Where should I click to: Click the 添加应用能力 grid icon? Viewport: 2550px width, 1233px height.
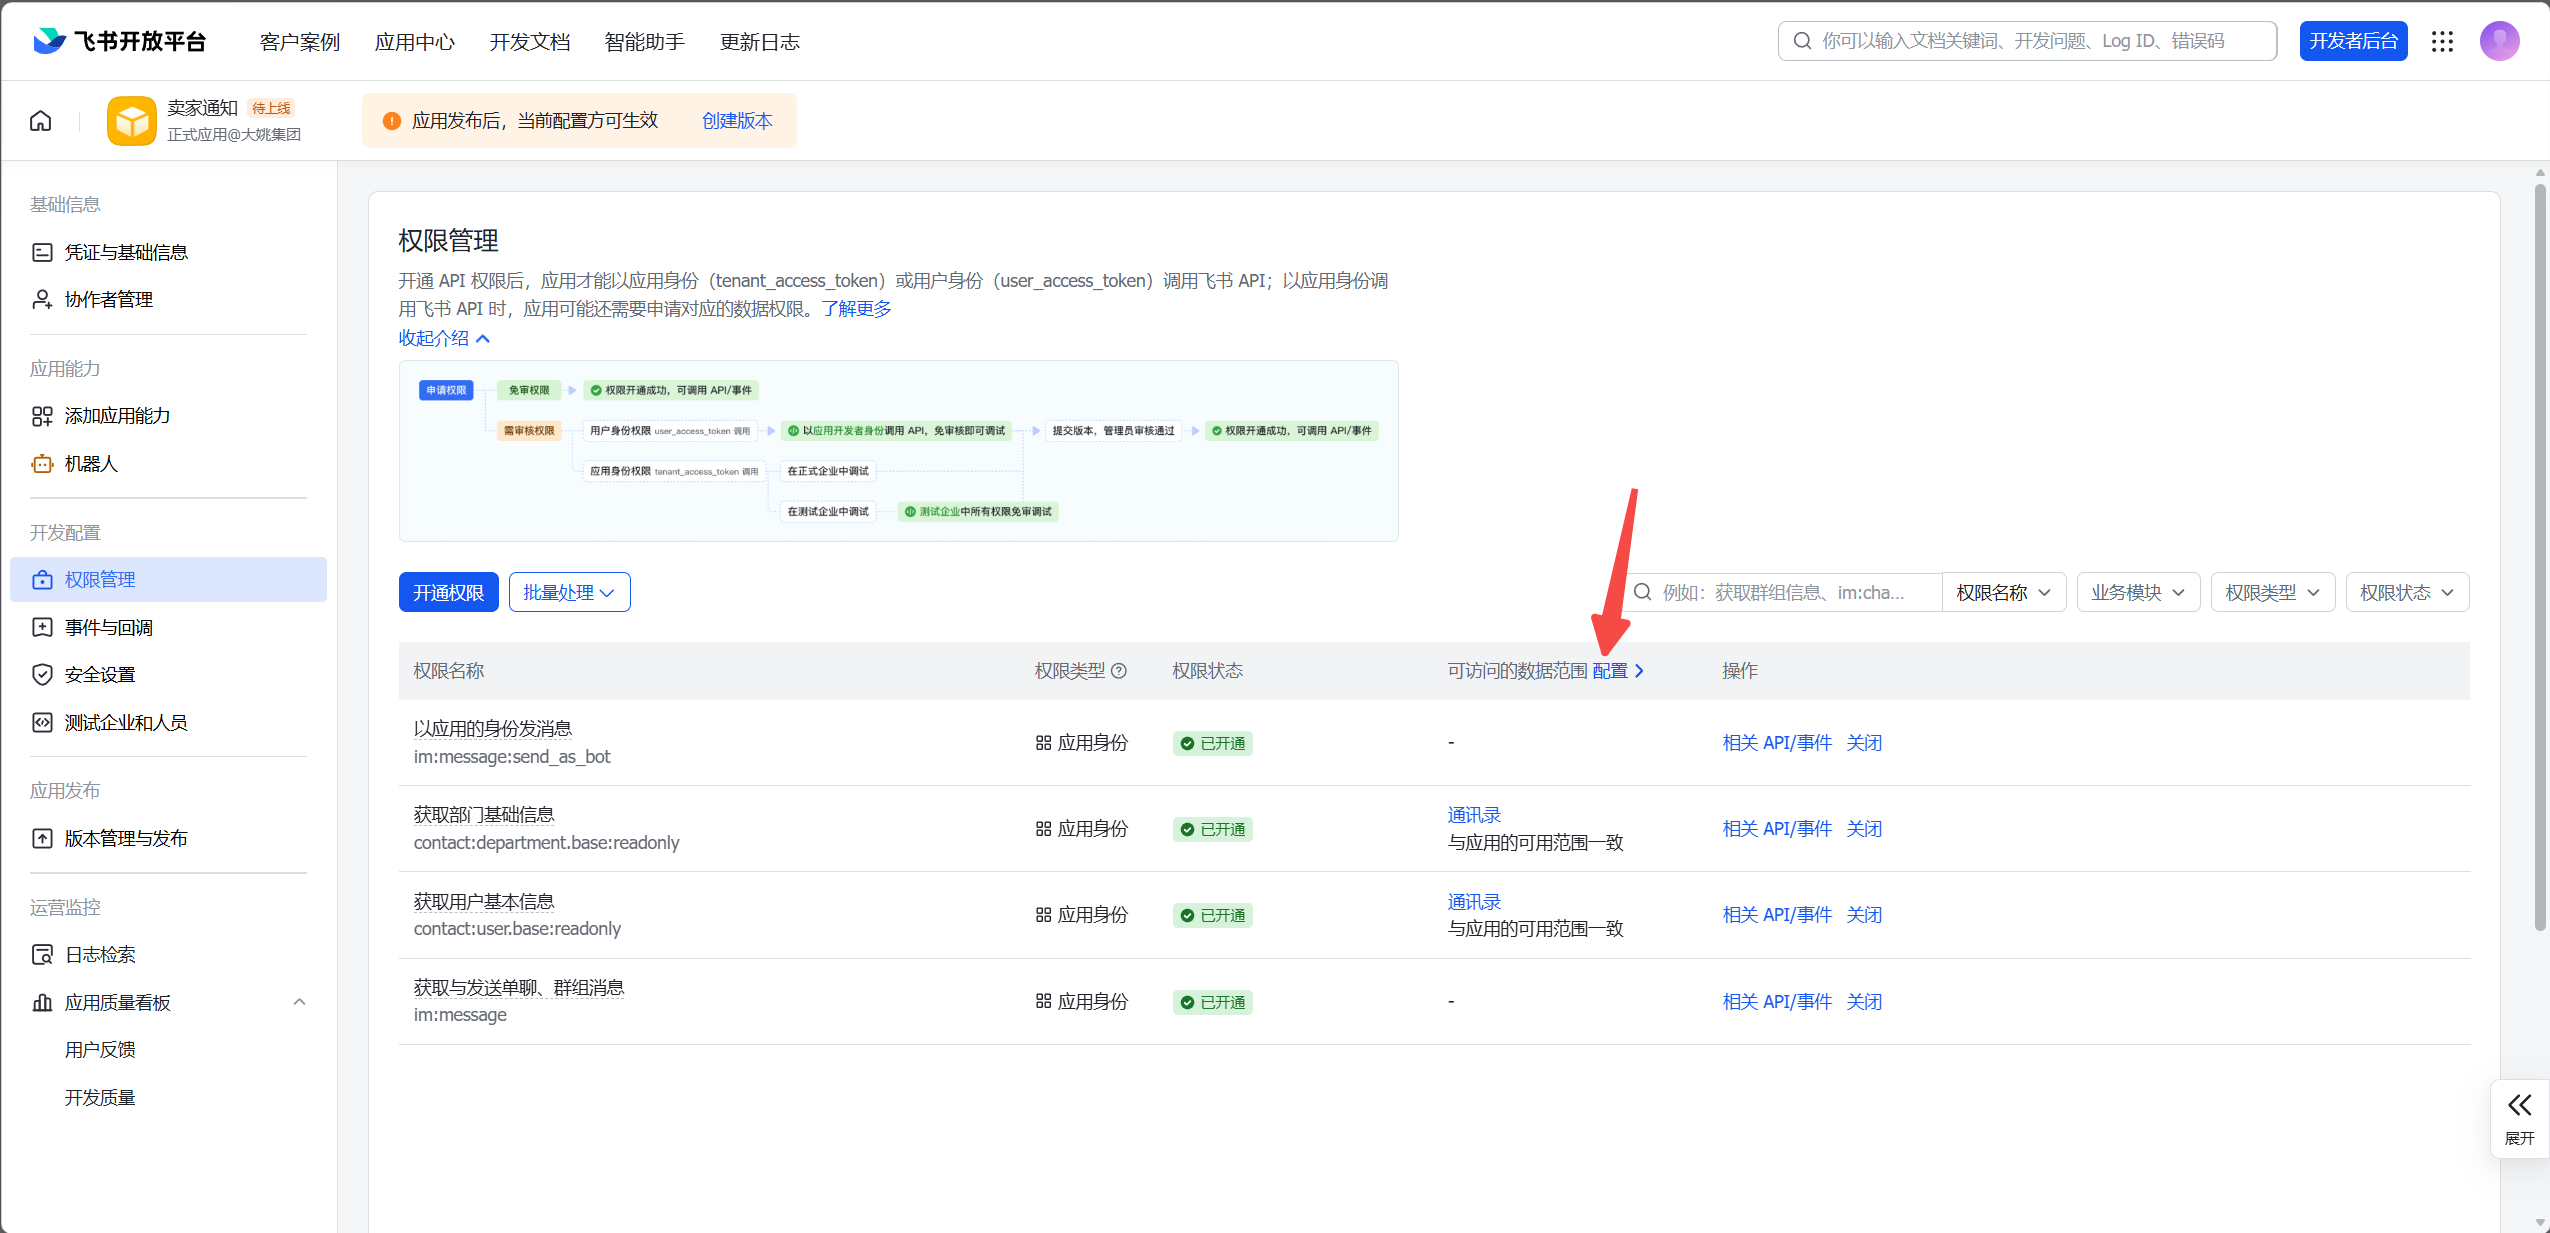click(42, 416)
